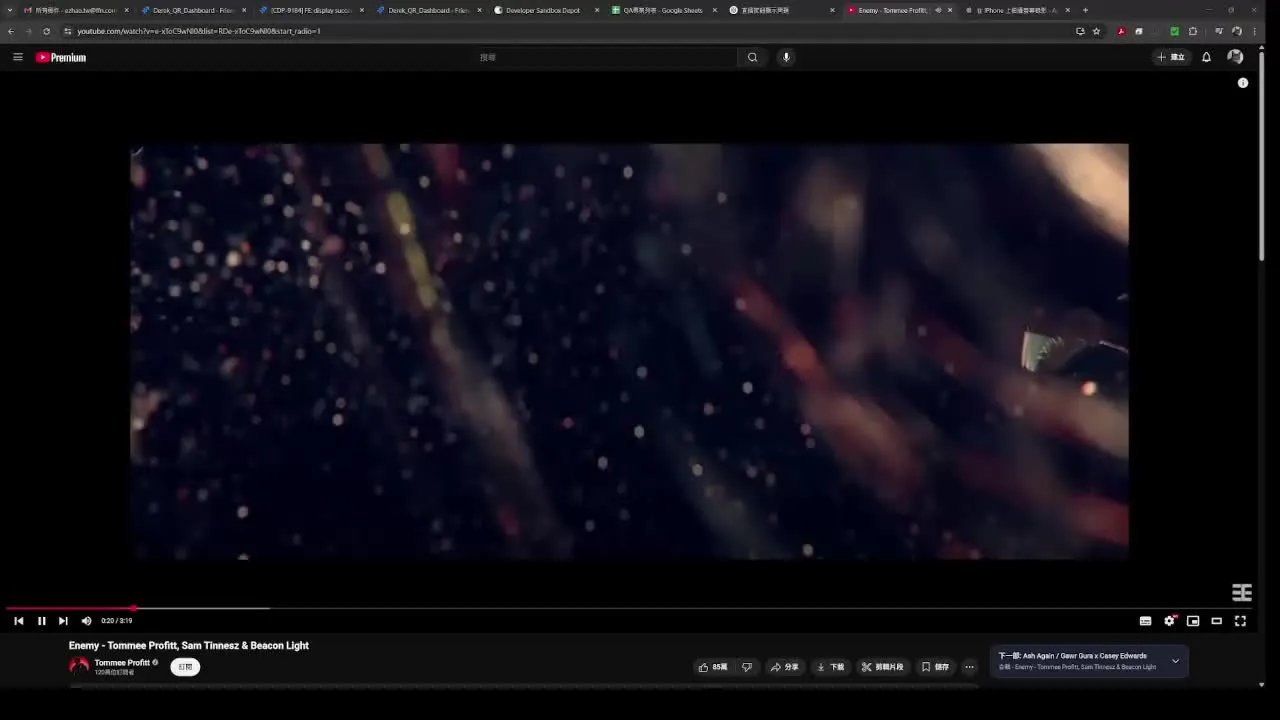
Task: Click the Share button
Action: tap(784, 667)
